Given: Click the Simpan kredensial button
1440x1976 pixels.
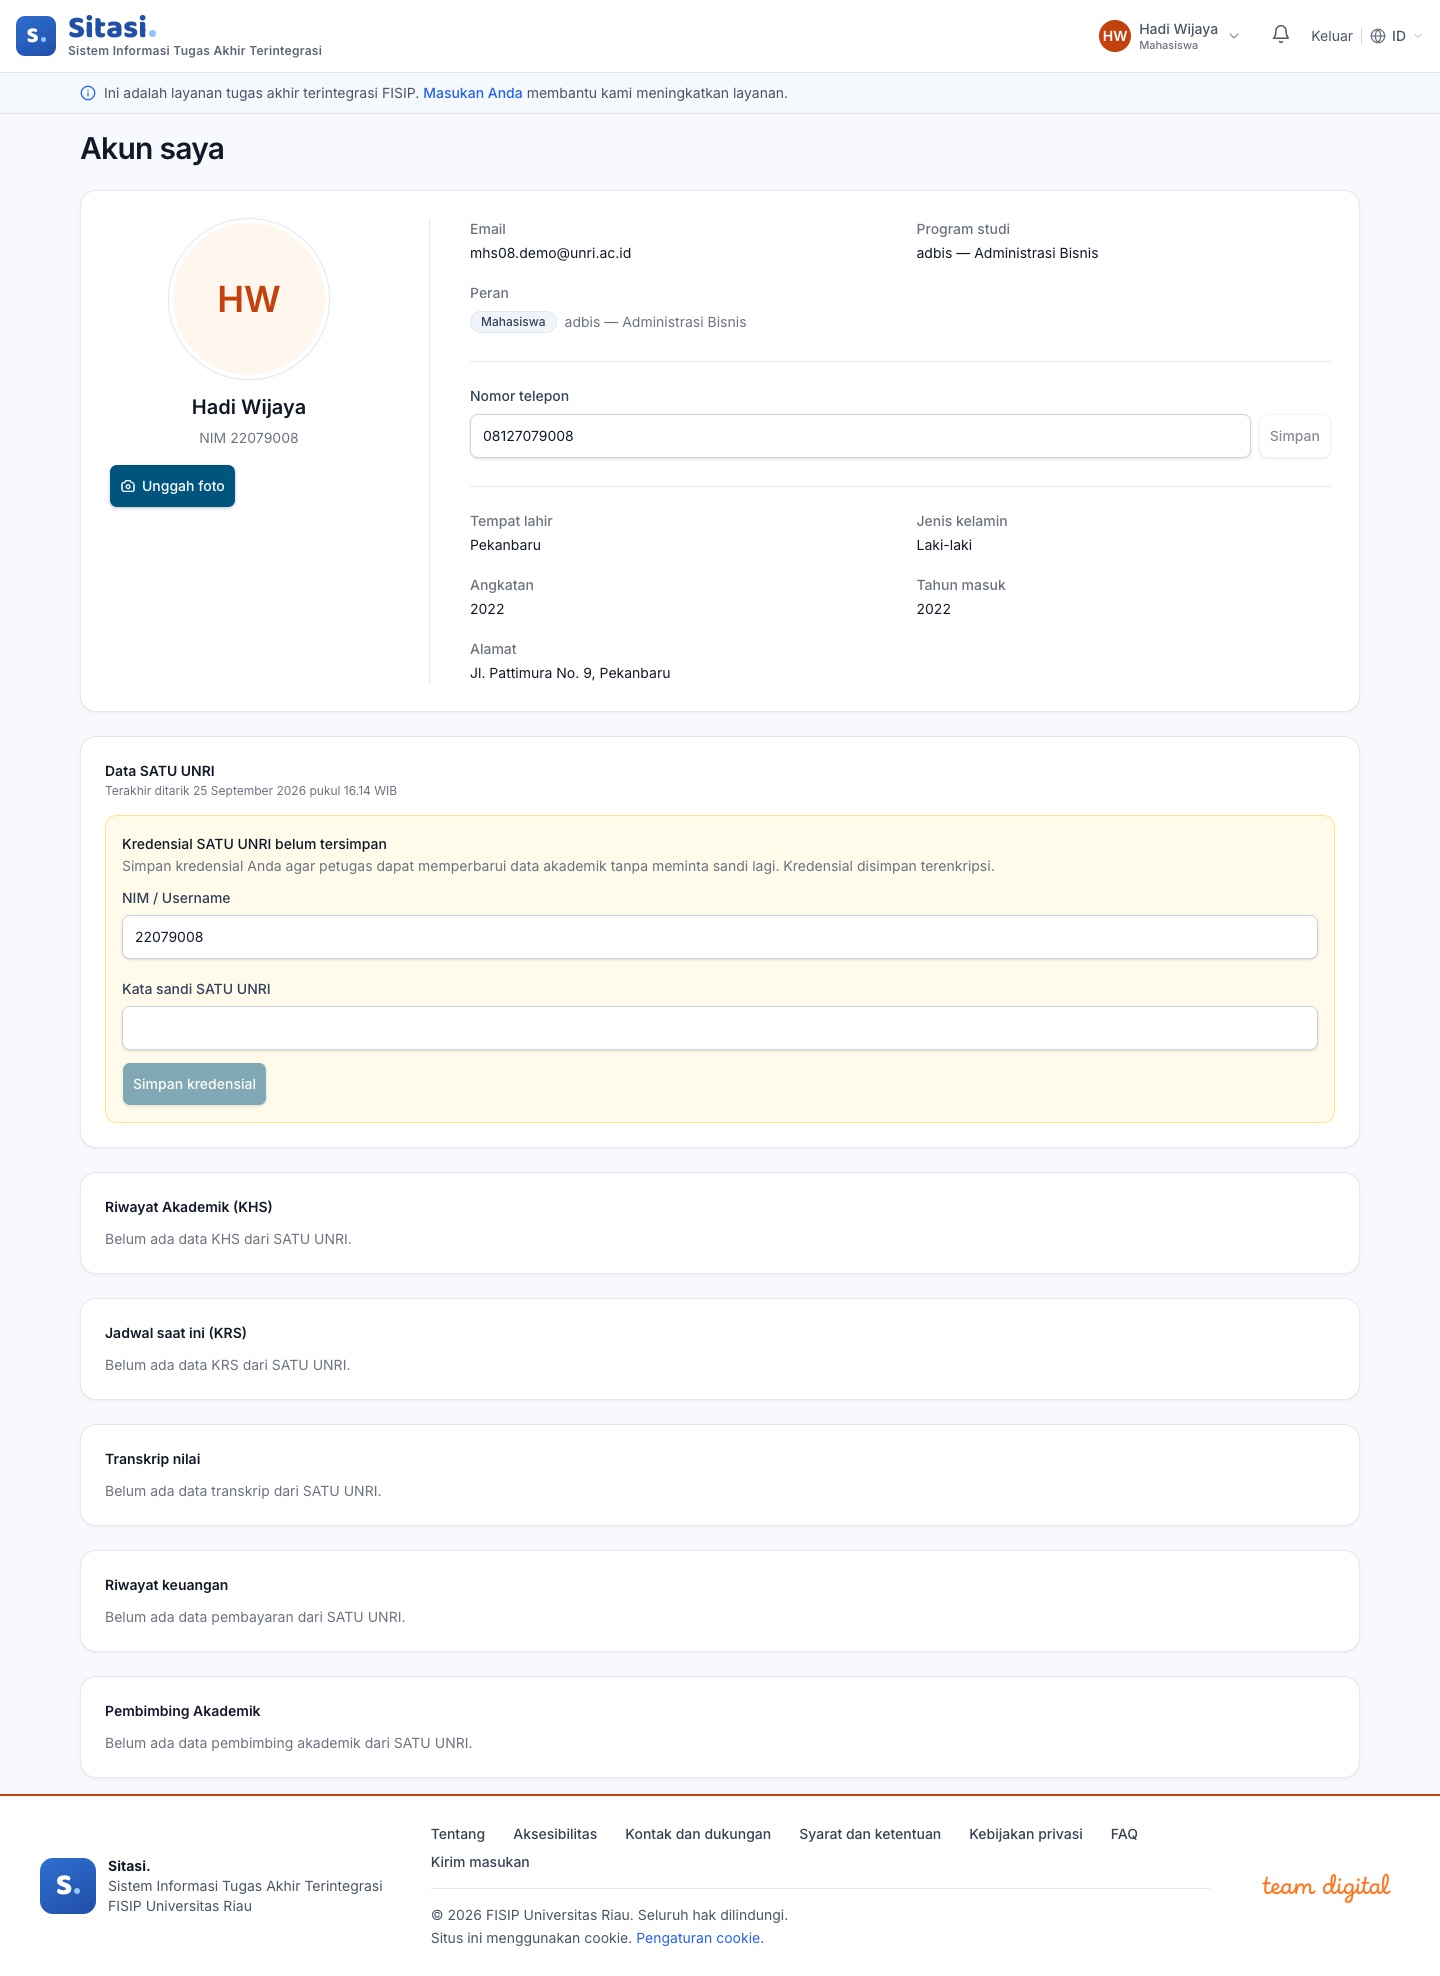Looking at the screenshot, I should [194, 1084].
